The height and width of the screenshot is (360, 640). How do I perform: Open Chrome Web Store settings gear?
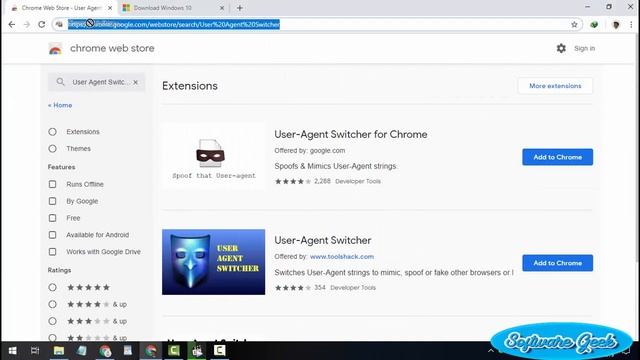tap(561, 48)
